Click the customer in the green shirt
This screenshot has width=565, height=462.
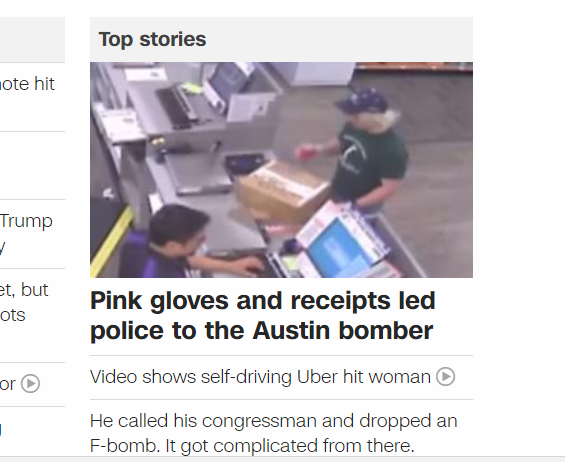(x=364, y=151)
